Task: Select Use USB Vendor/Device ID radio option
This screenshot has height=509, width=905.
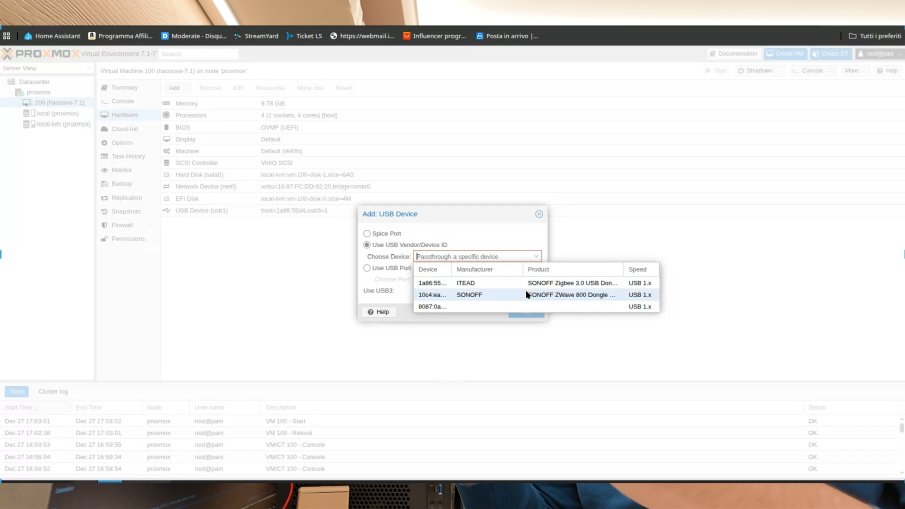Action: [366, 245]
